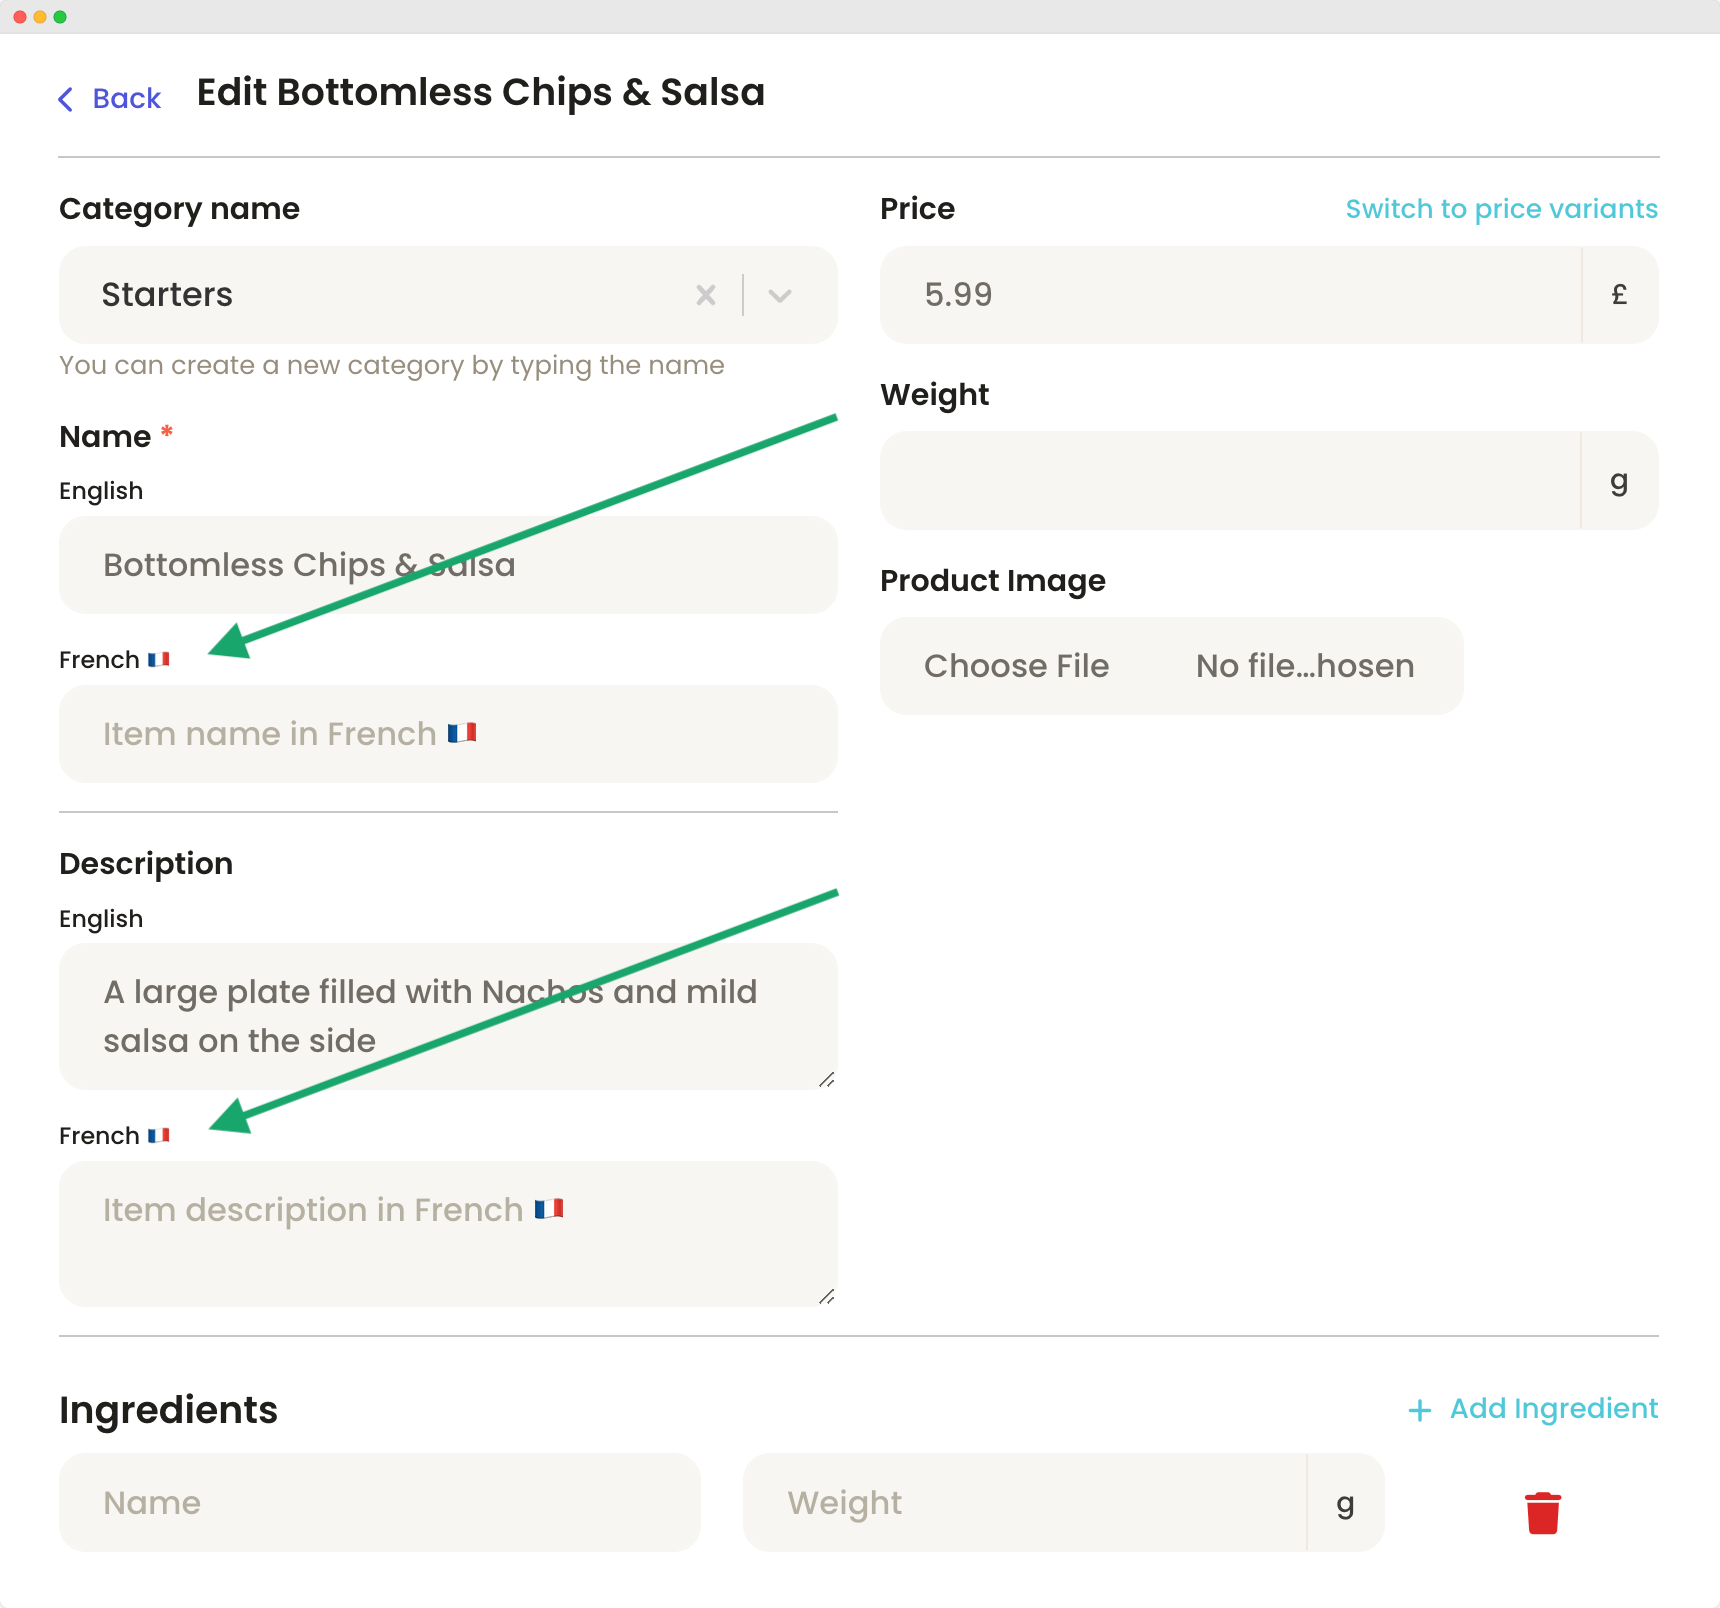Click the pound currency symbol in Price
This screenshot has width=1720, height=1608.
1619,295
